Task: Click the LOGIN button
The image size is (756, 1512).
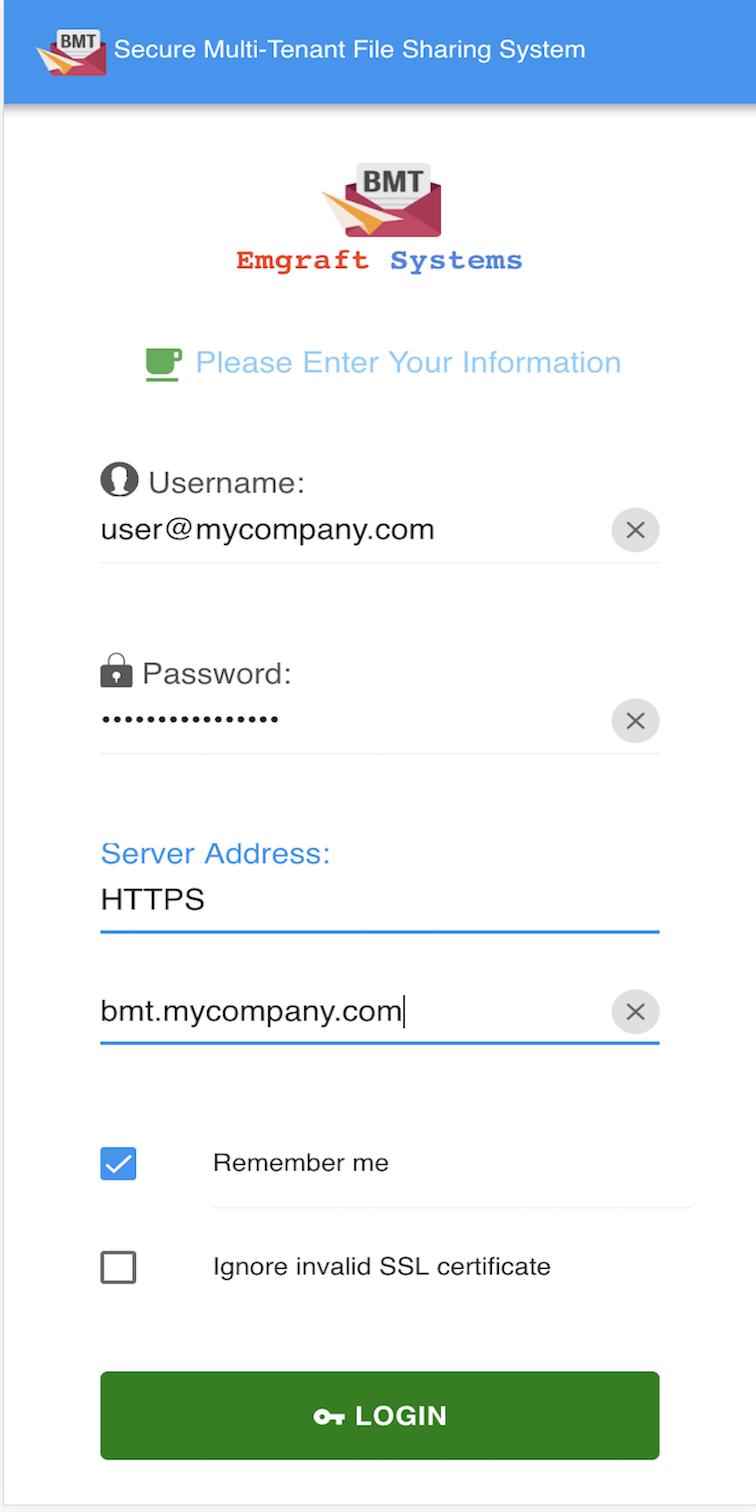Action: click(380, 1416)
